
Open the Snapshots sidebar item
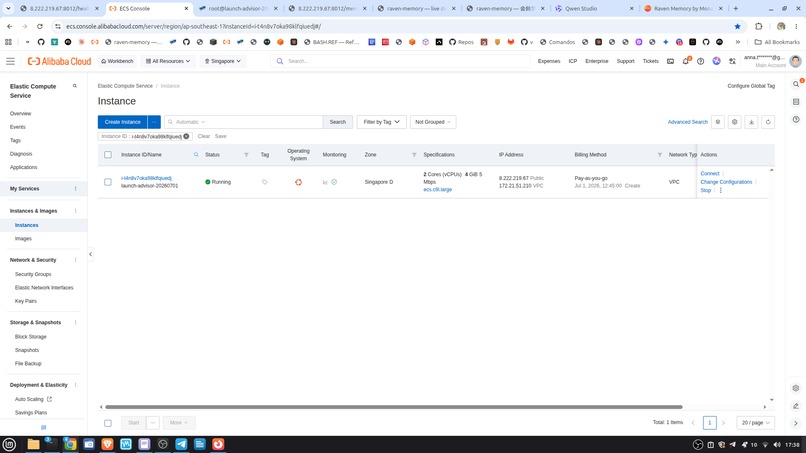(27, 350)
